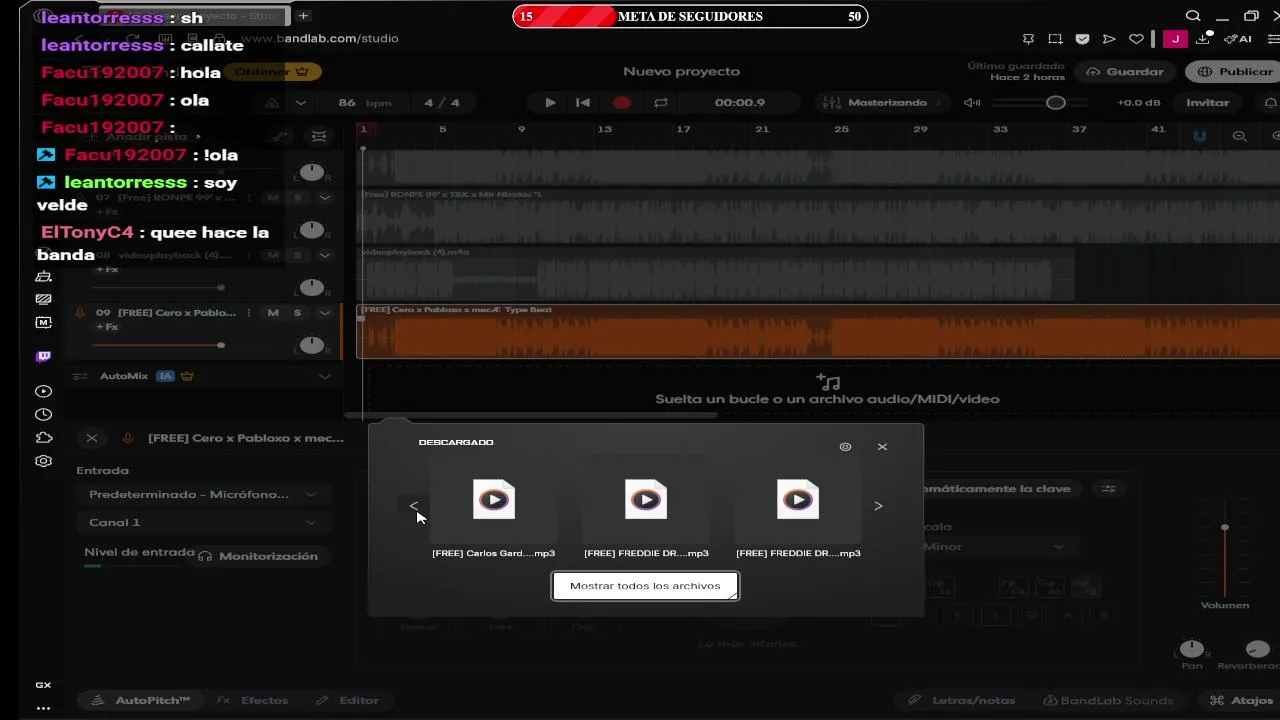Switch to the AutoPitch tab
The width and height of the screenshot is (1280, 720).
(141, 700)
